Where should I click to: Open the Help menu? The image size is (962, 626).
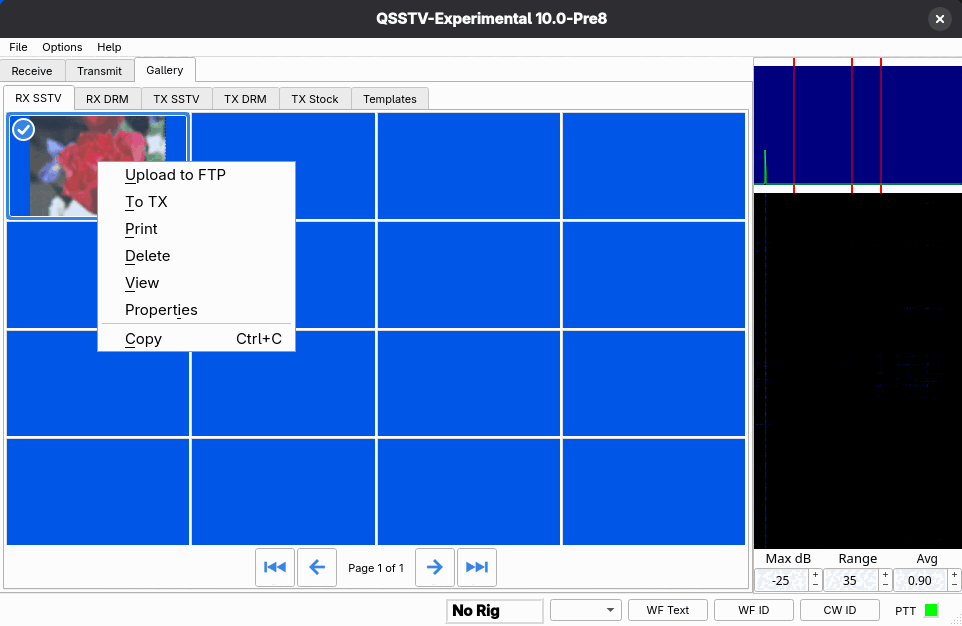[x=109, y=47]
